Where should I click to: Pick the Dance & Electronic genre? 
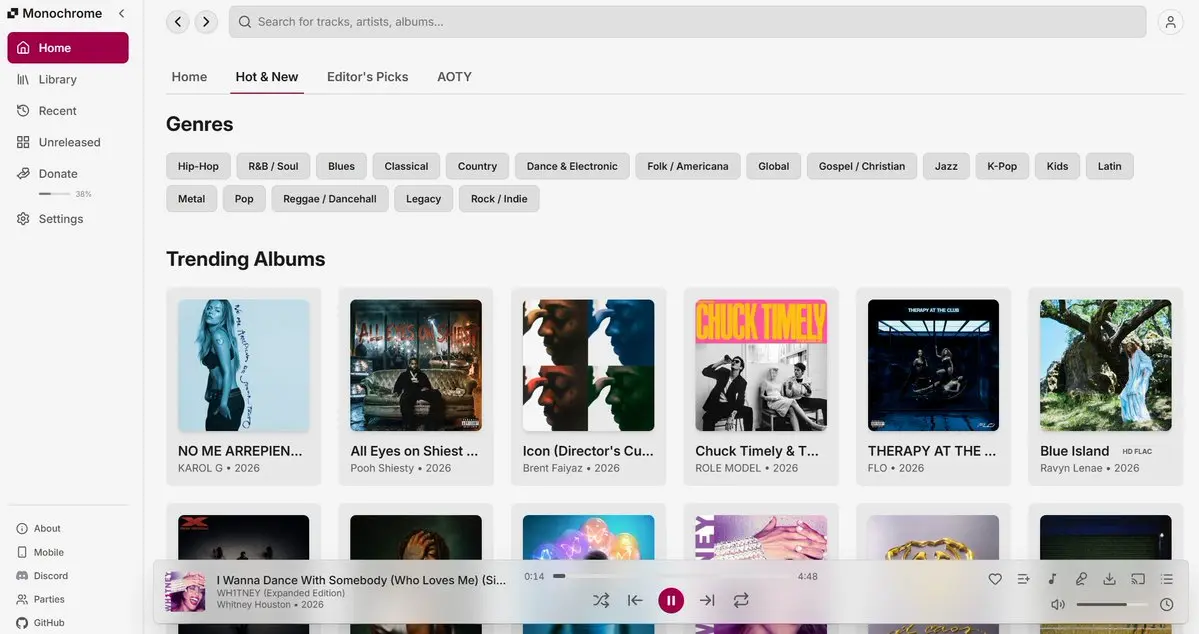(572, 166)
